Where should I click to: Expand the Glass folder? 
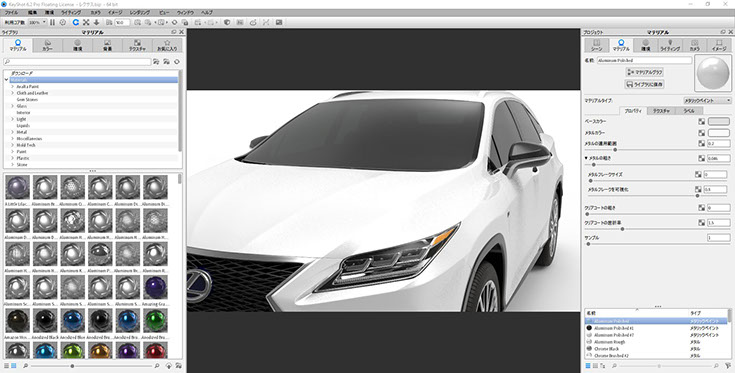coord(13,106)
